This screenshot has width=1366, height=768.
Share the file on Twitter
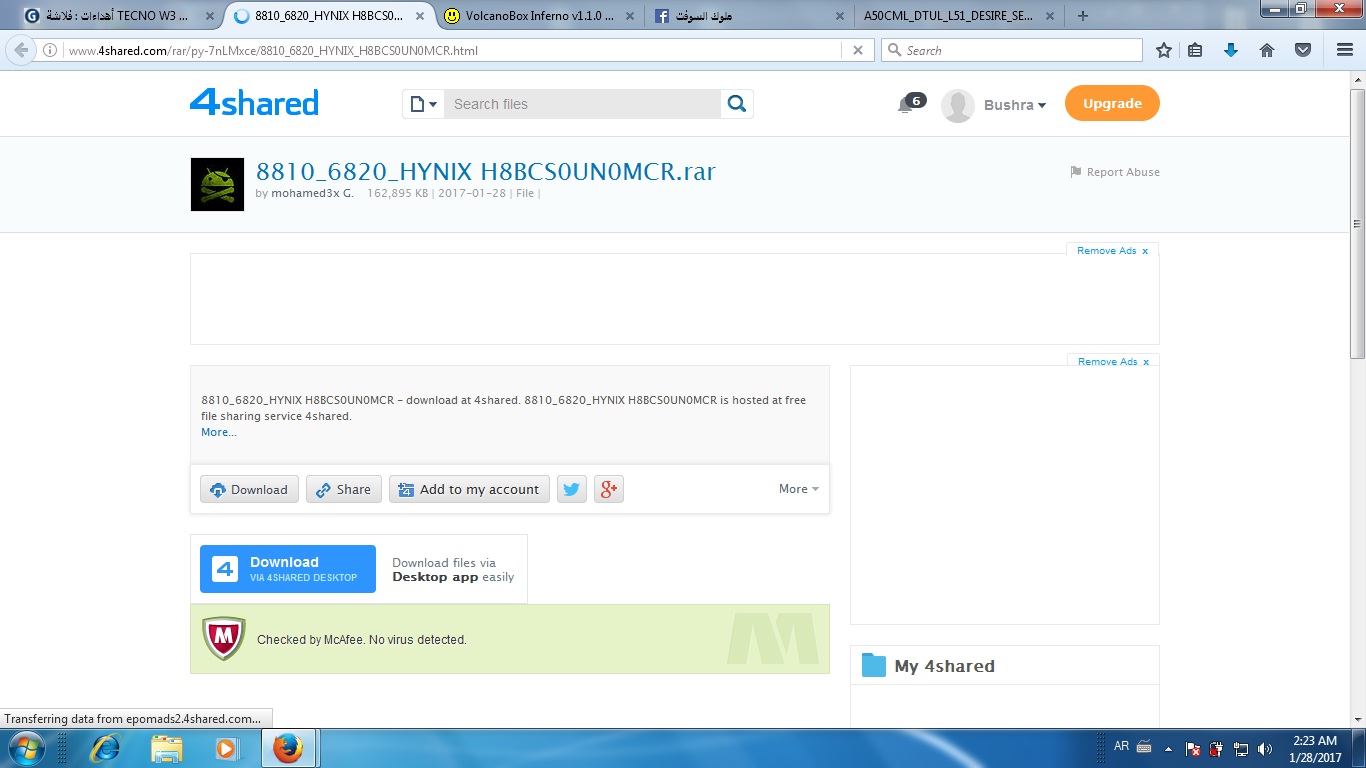click(x=572, y=489)
